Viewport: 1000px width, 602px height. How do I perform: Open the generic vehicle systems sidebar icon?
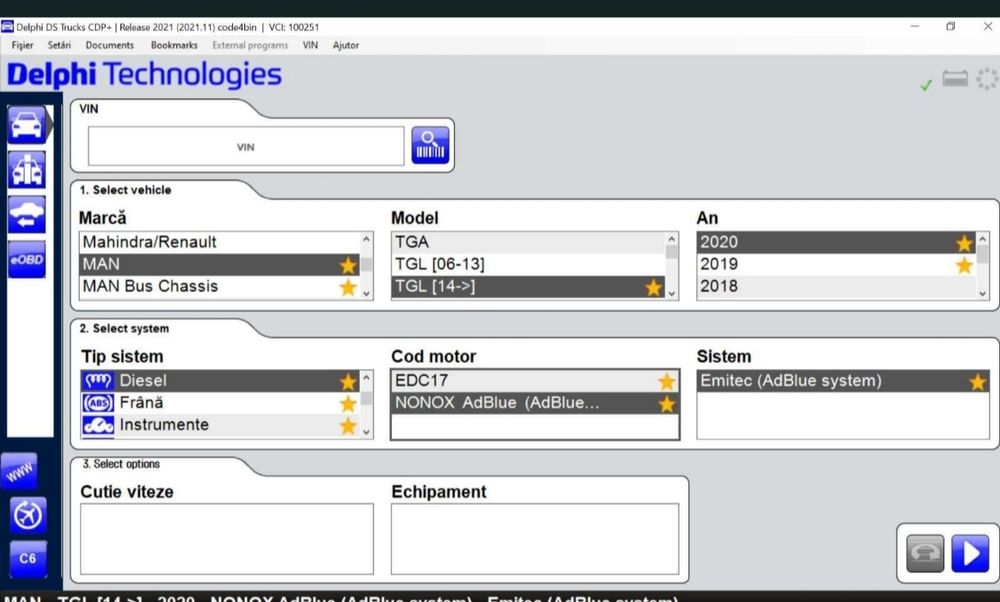point(27,170)
